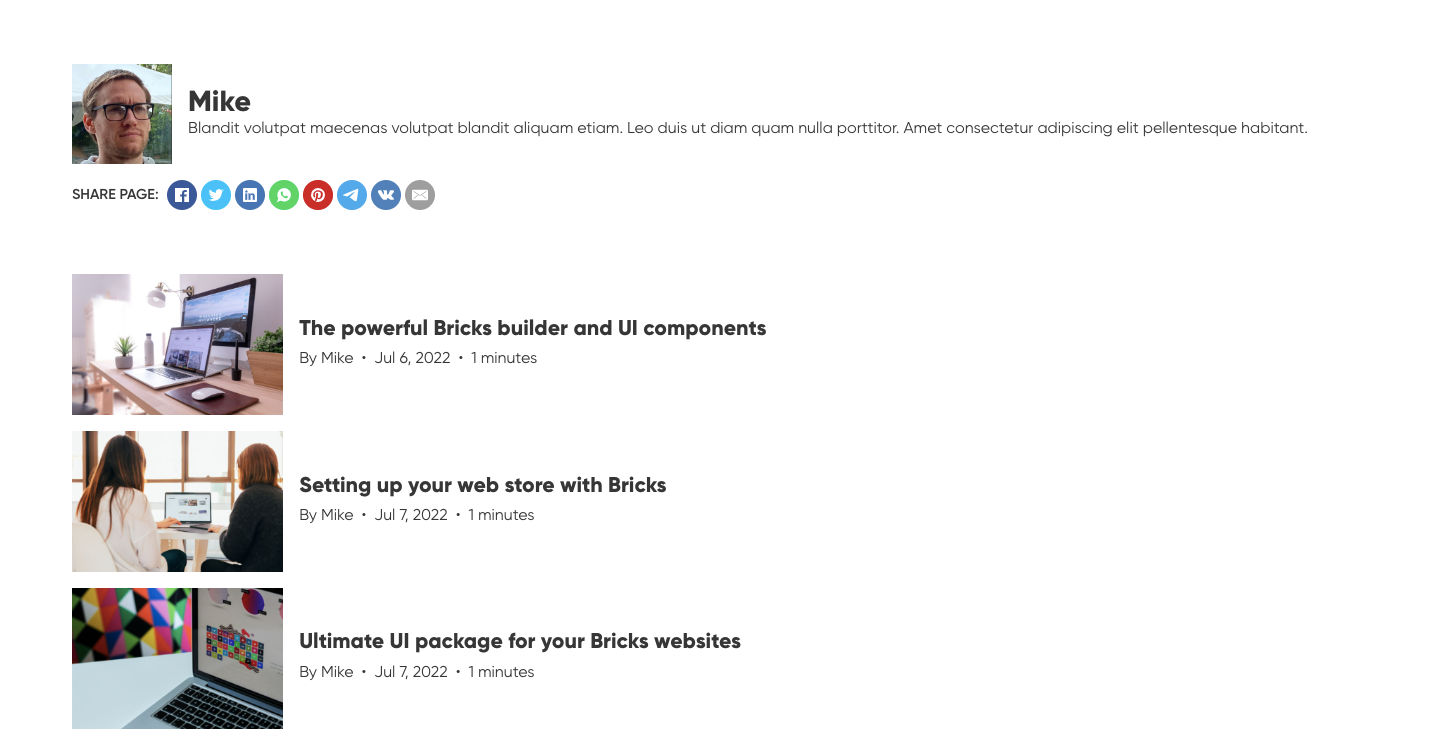Open the two women at laptop thumbnail

[x=177, y=501]
